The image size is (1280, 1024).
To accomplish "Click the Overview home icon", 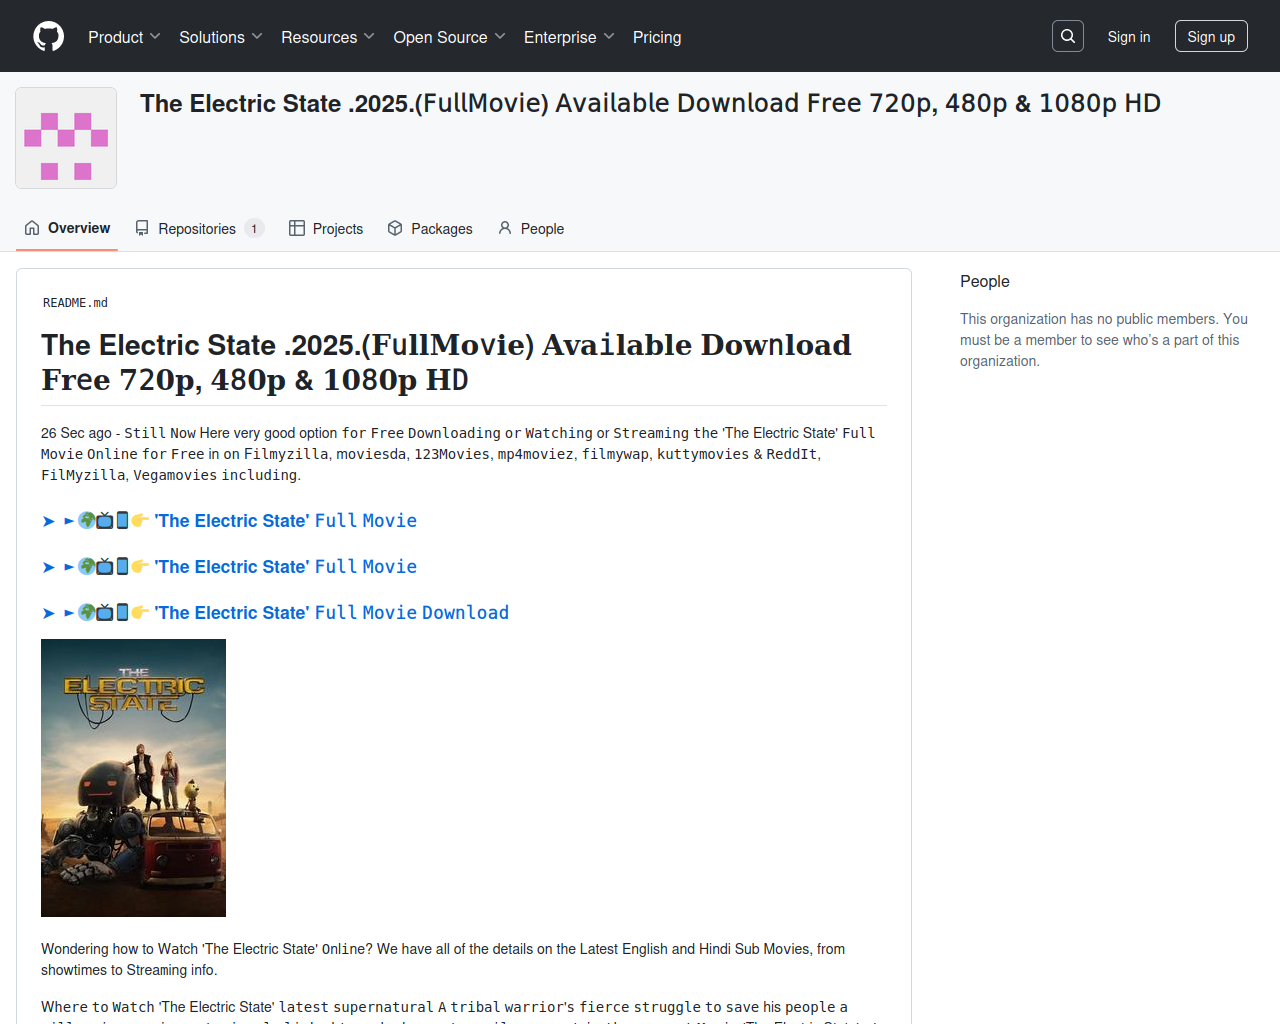I will coord(32,228).
